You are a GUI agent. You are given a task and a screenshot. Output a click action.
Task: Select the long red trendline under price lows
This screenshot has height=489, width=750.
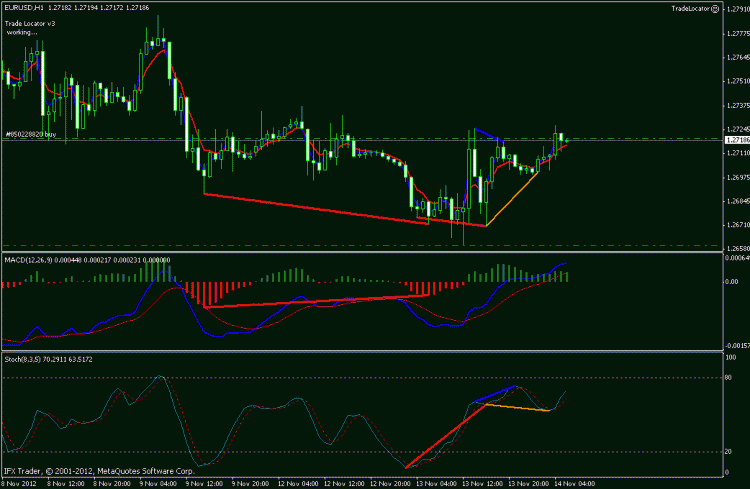pos(316,208)
